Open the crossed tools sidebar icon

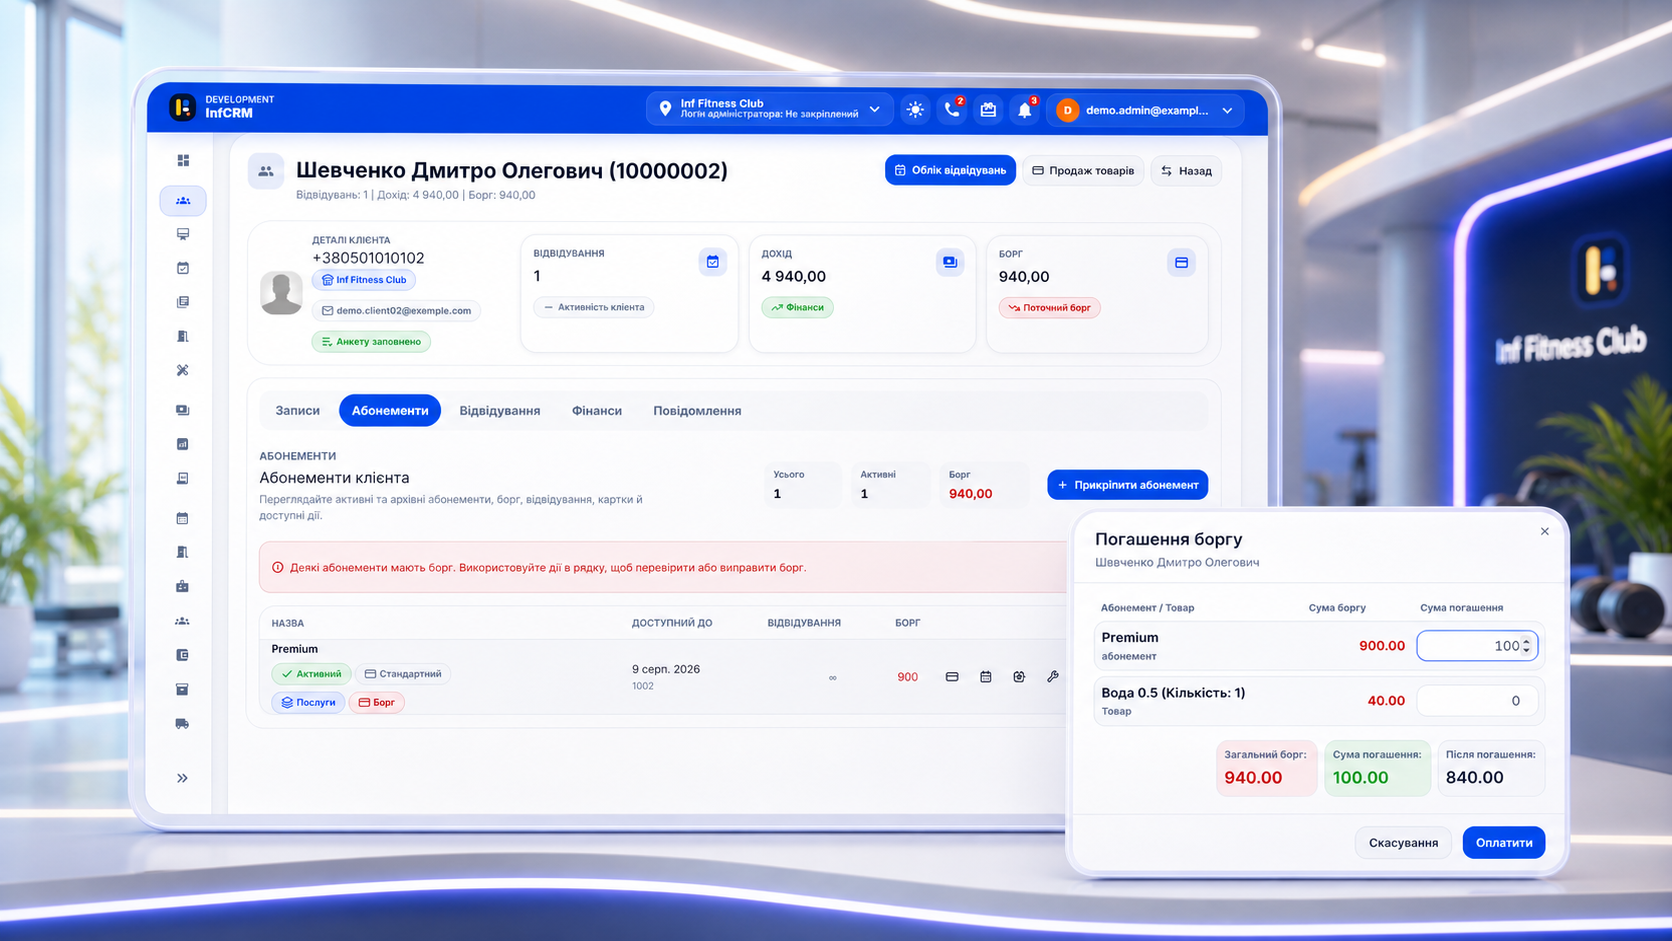coord(183,370)
